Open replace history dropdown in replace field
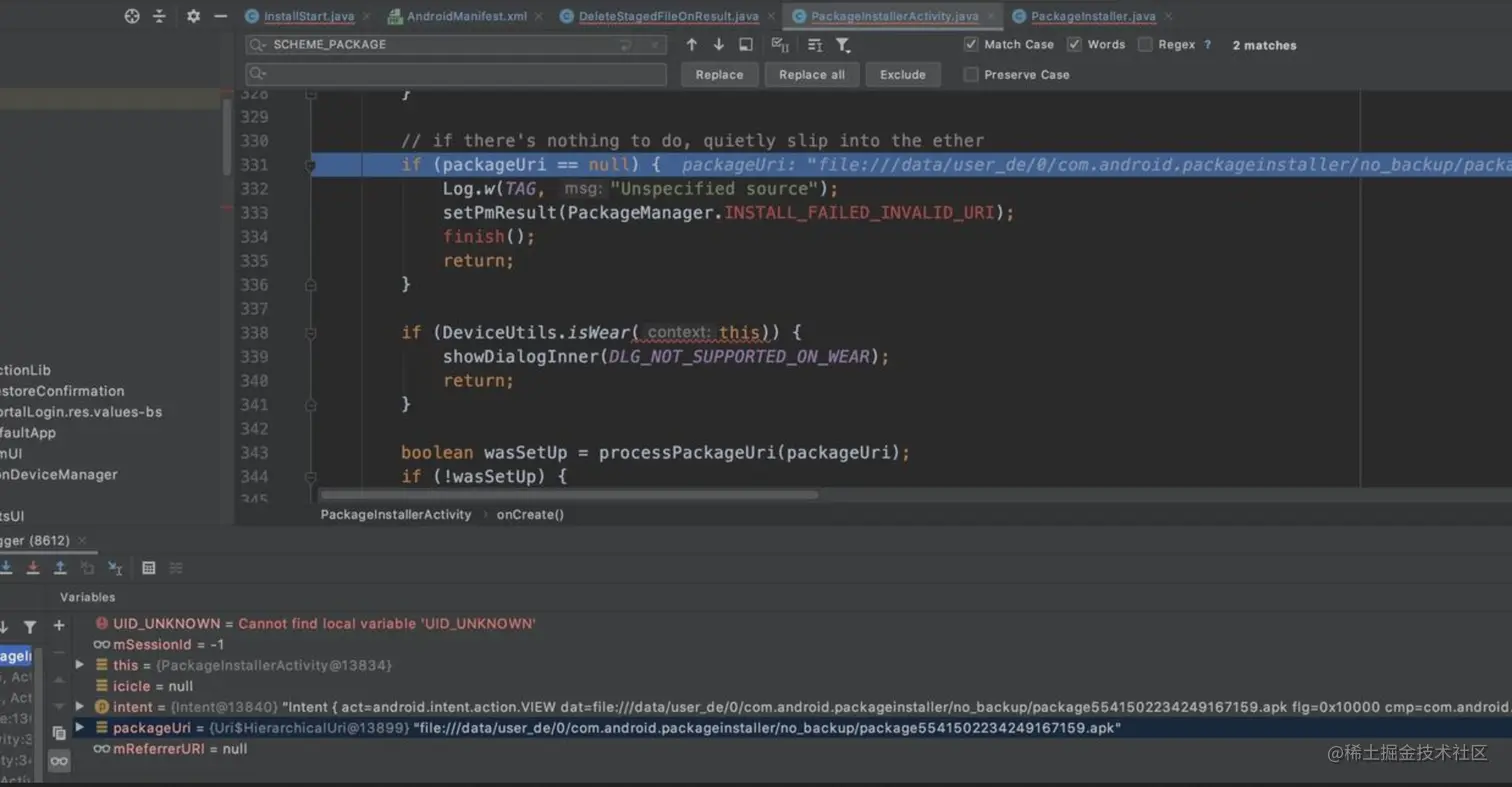 tap(257, 75)
